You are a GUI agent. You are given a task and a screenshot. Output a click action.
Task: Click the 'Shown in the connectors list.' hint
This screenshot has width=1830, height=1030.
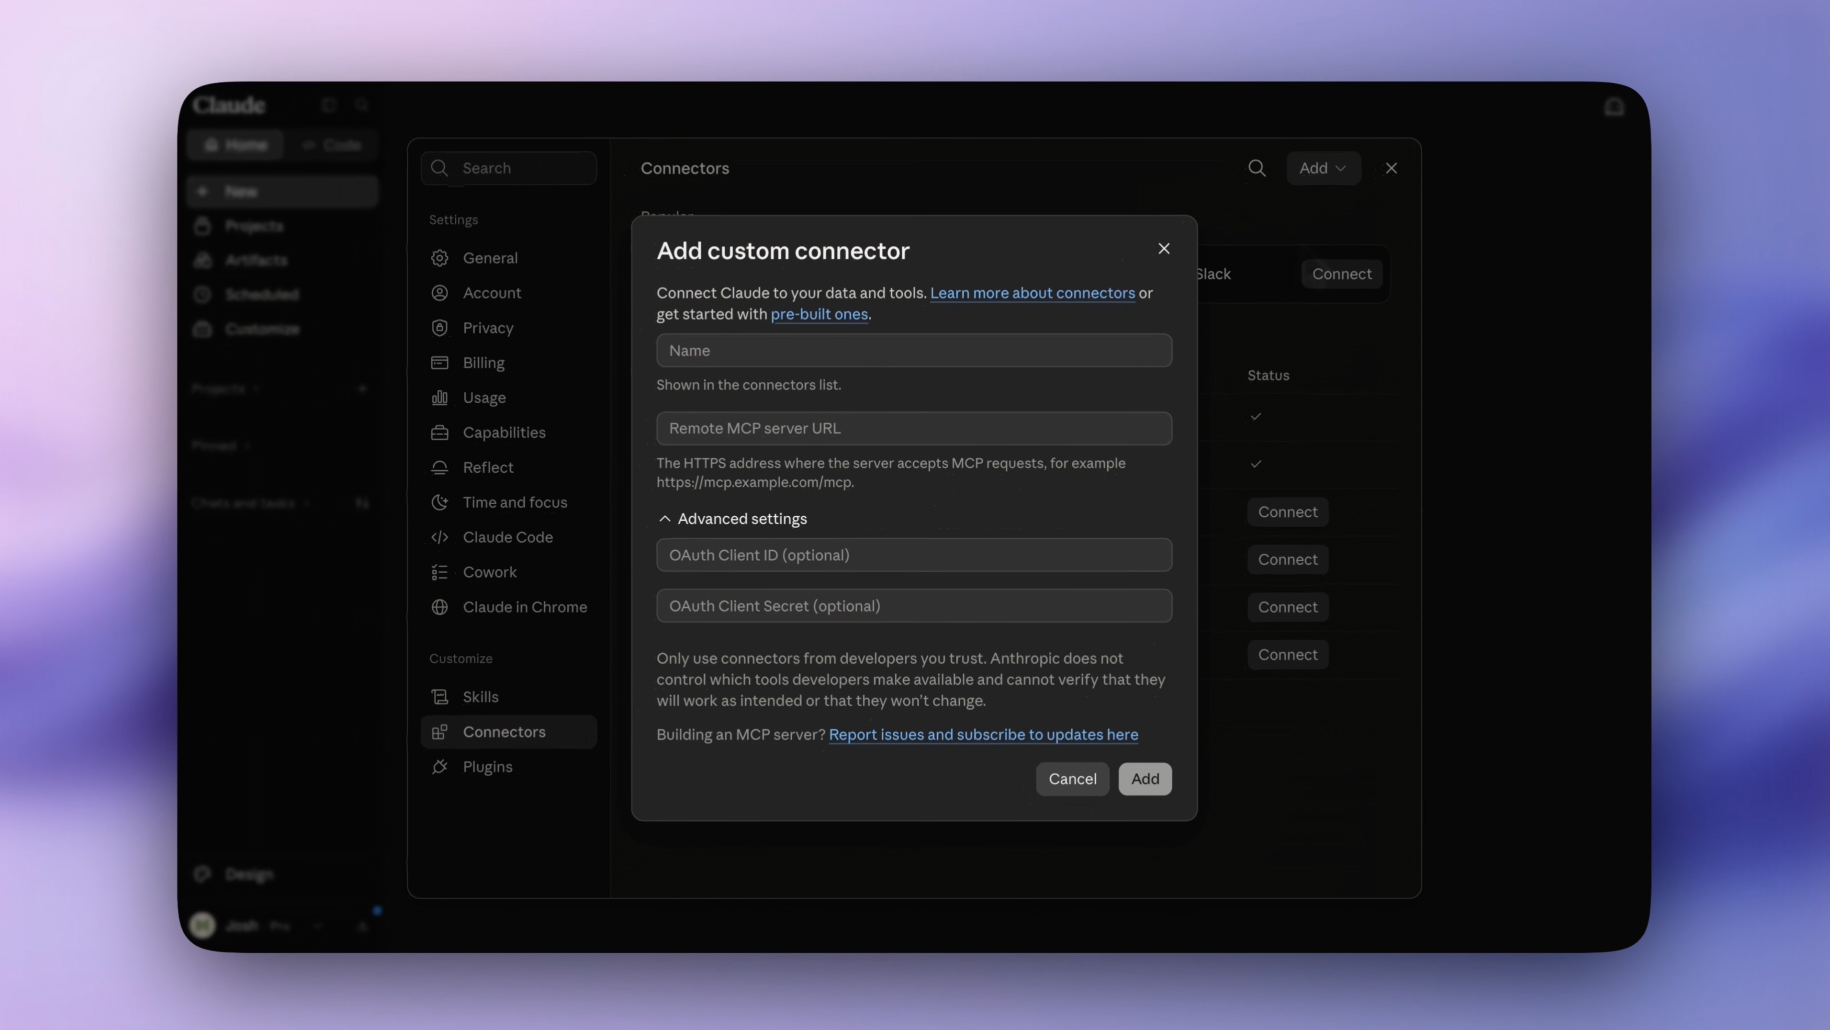click(749, 385)
